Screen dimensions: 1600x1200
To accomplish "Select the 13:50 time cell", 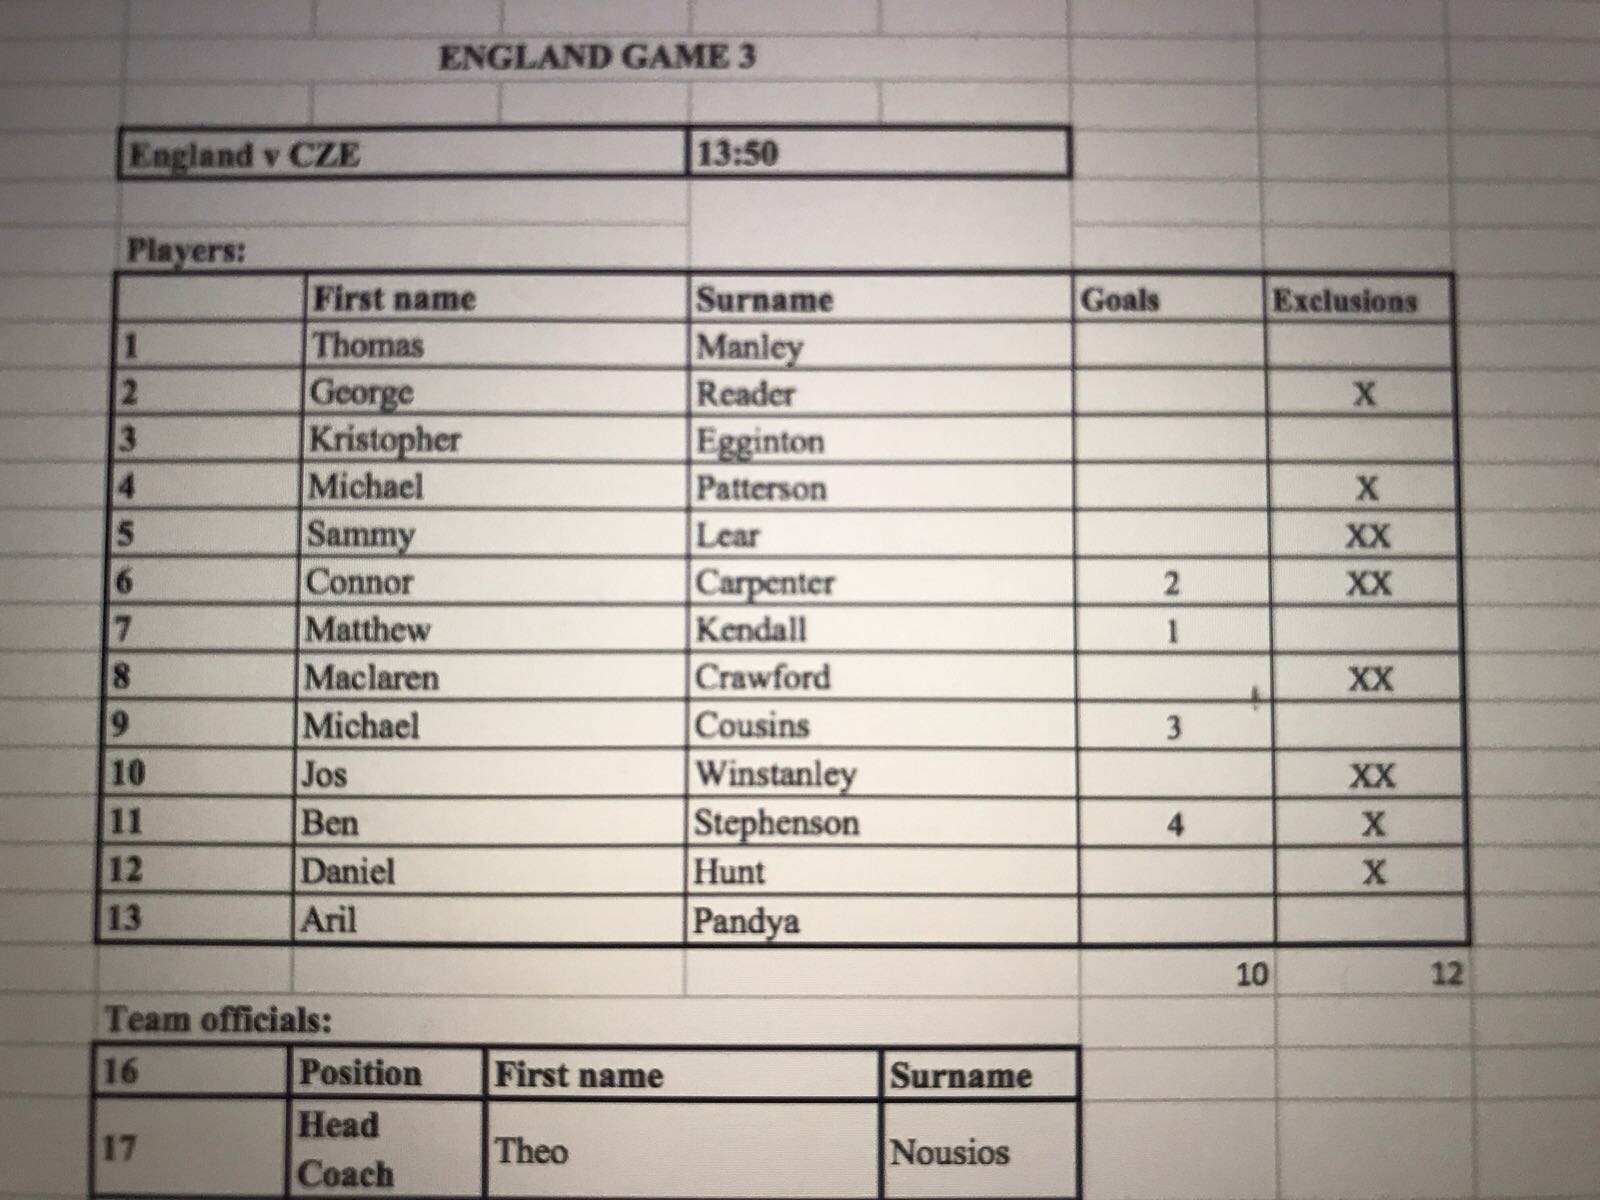I will [x=879, y=154].
